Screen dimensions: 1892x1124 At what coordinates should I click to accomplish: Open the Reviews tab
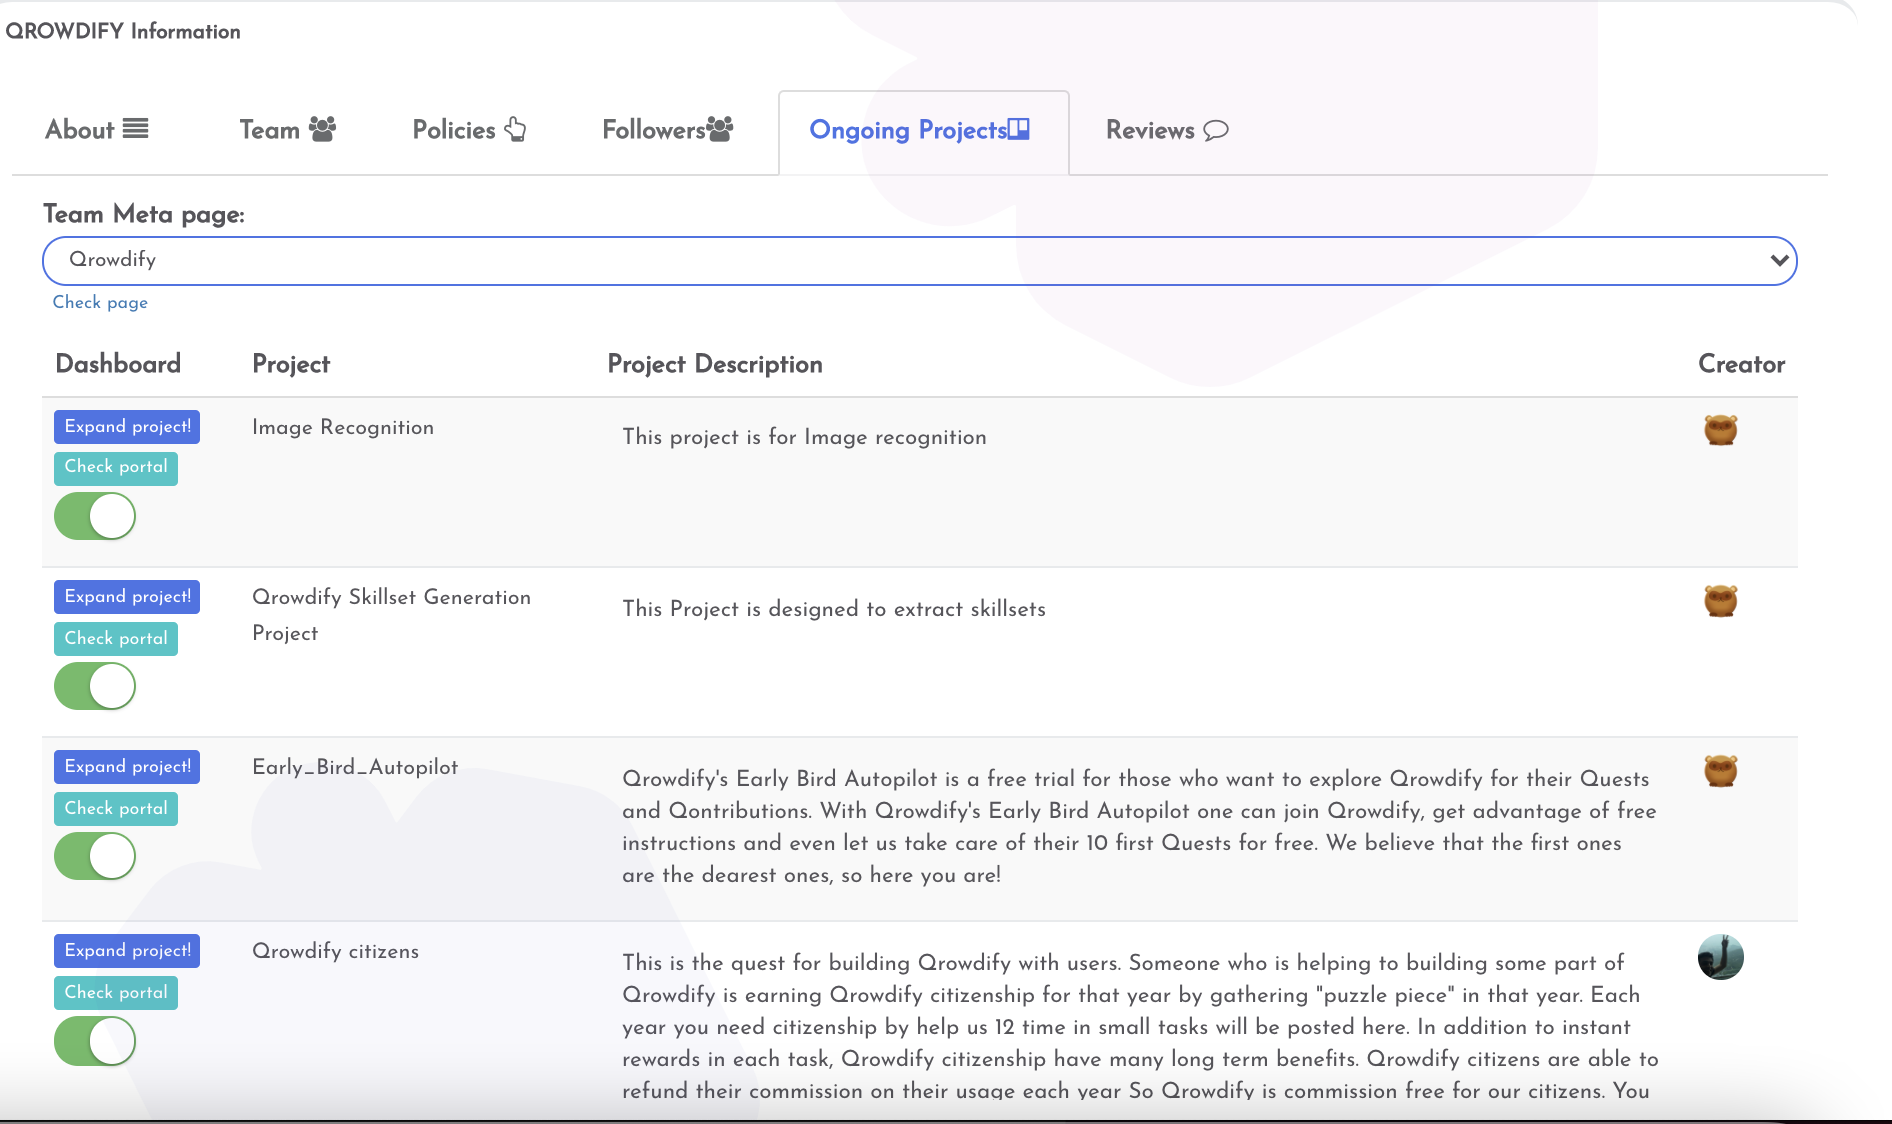click(x=1166, y=130)
